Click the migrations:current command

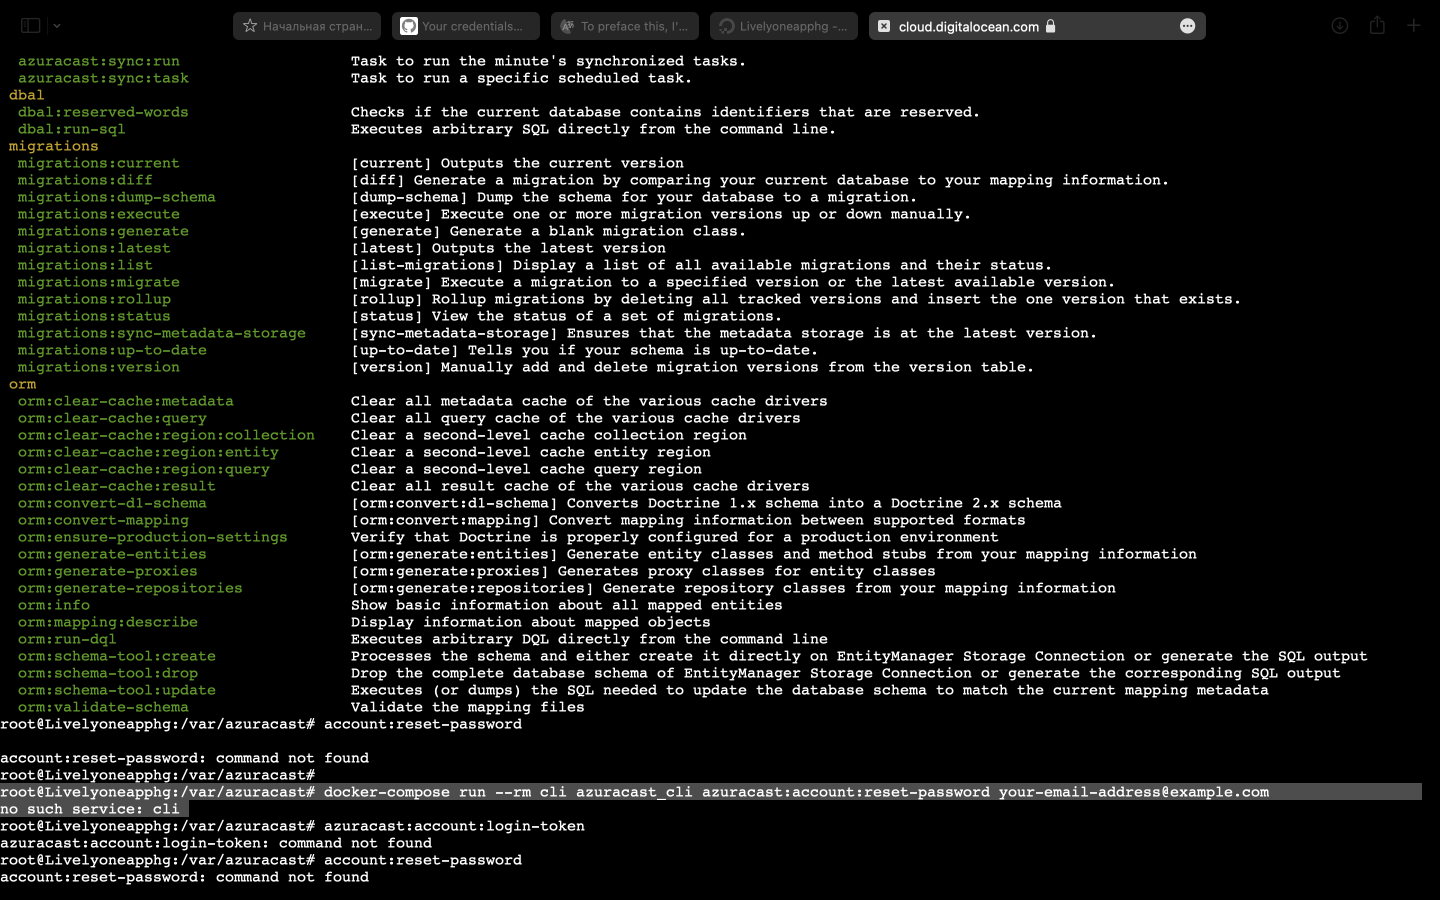pyautogui.click(x=99, y=163)
